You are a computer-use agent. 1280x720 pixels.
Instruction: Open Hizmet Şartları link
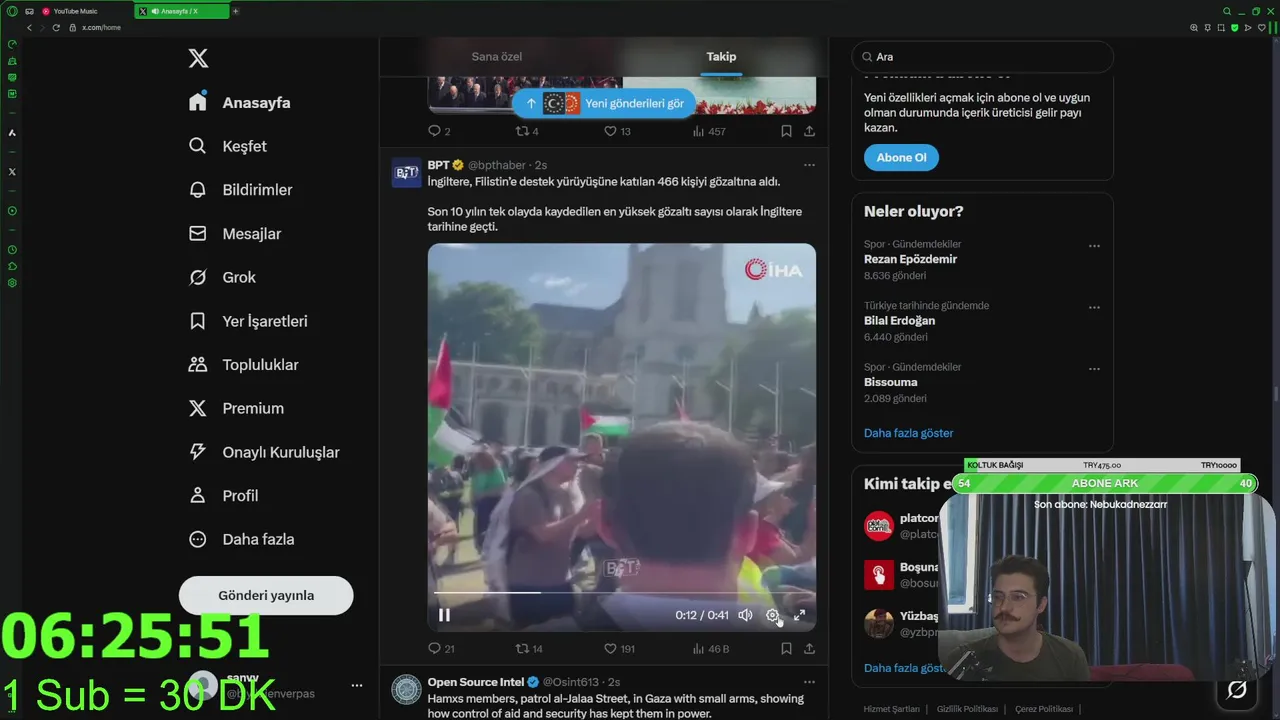click(892, 709)
